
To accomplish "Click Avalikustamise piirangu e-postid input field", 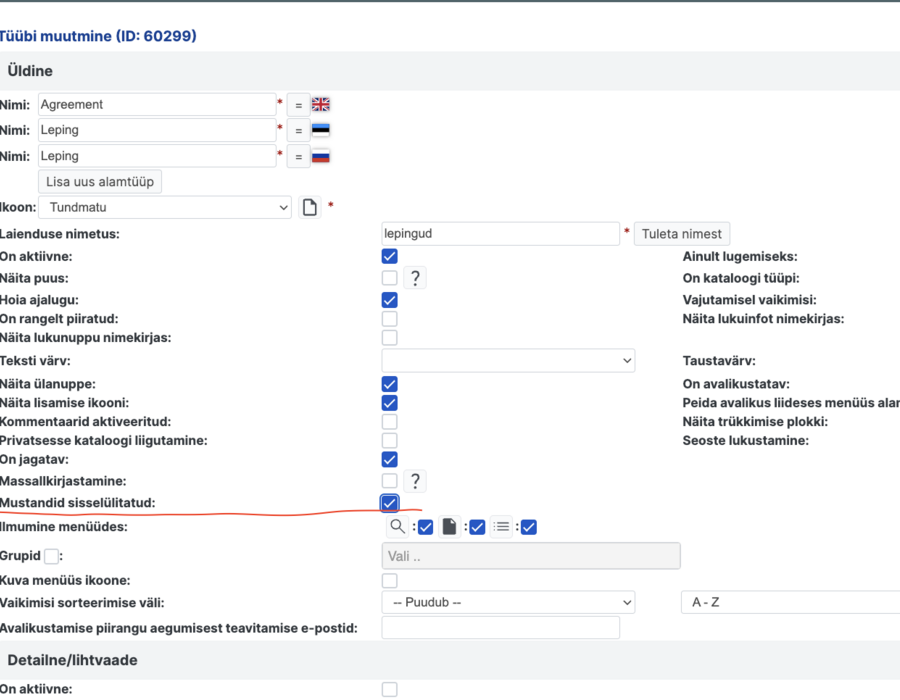I will point(501,628).
